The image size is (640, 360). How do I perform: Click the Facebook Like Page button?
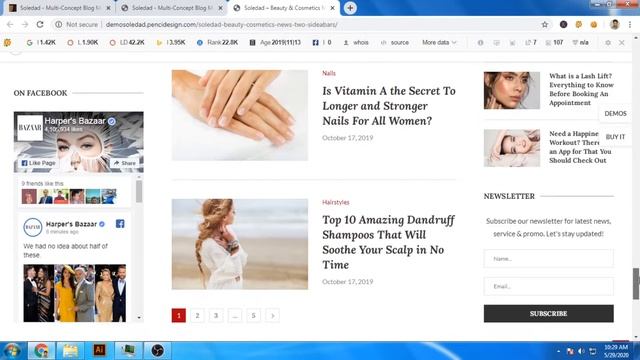tap(38, 163)
